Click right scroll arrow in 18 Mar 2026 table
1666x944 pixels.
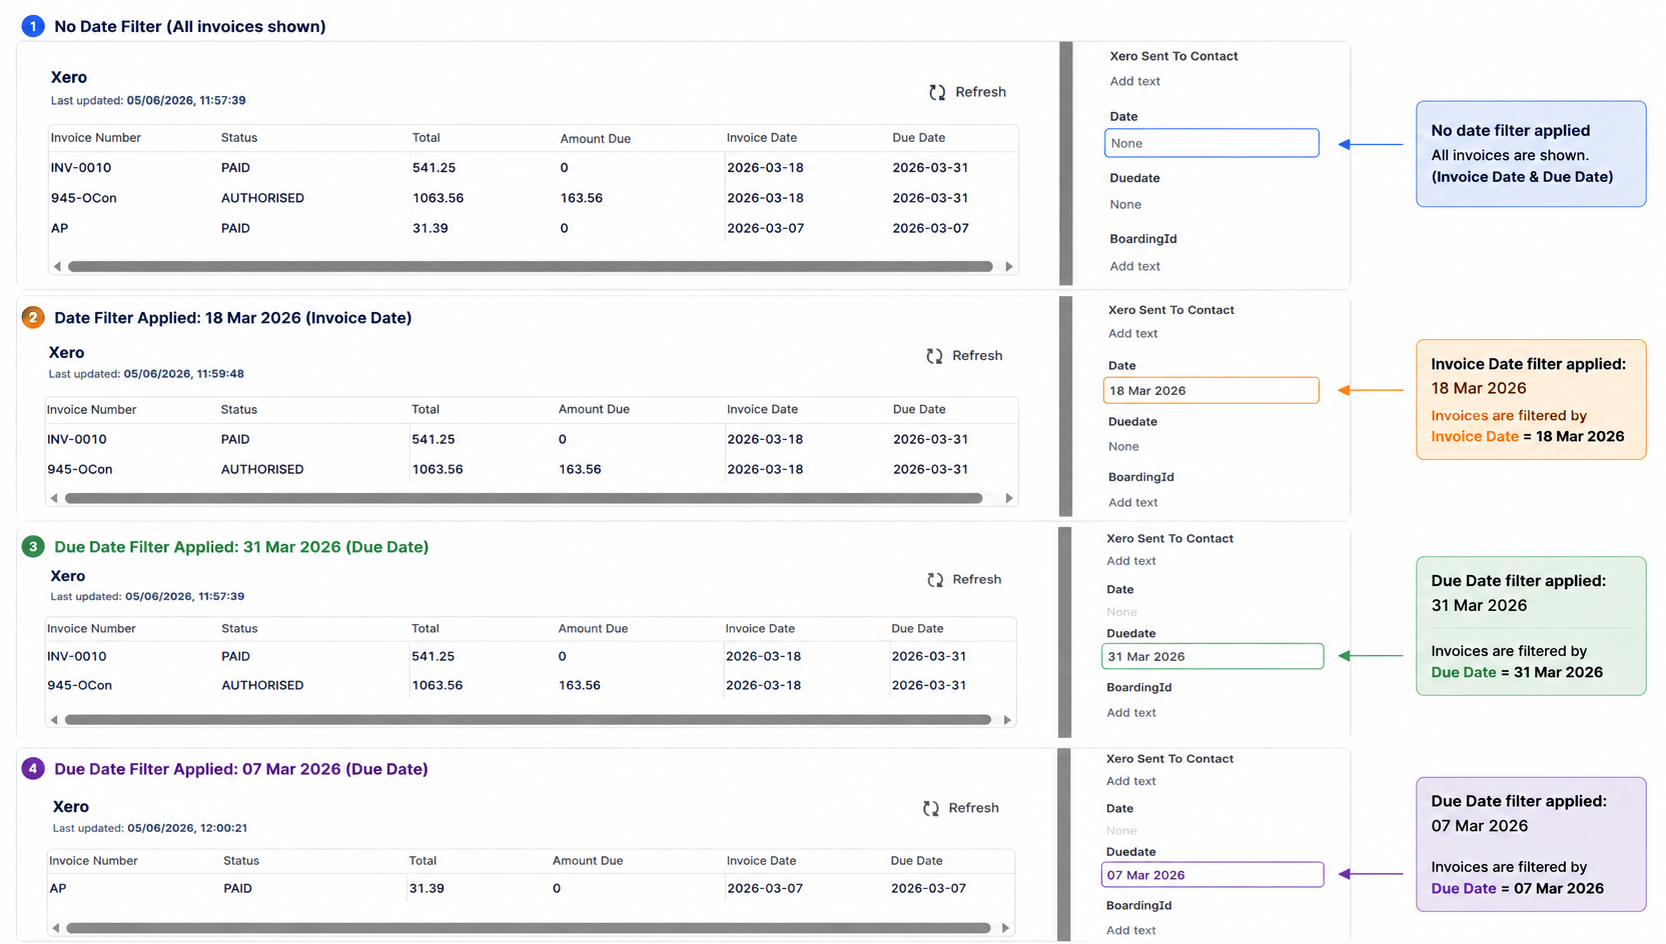point(1009,498)
